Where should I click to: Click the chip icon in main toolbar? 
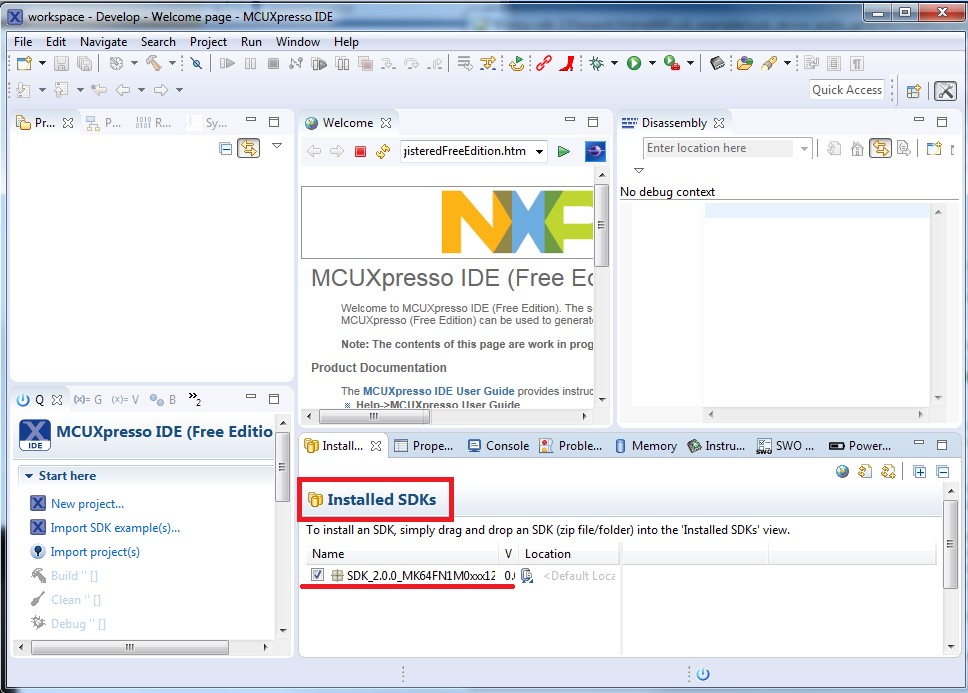[x=717, y=63]
